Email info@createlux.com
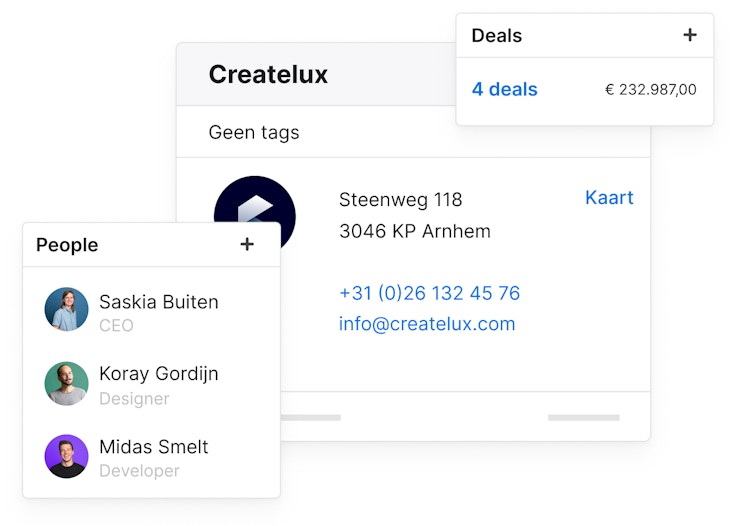Image resolution: width=736 pixels, height=526 pixels. (x=427, y=324)
